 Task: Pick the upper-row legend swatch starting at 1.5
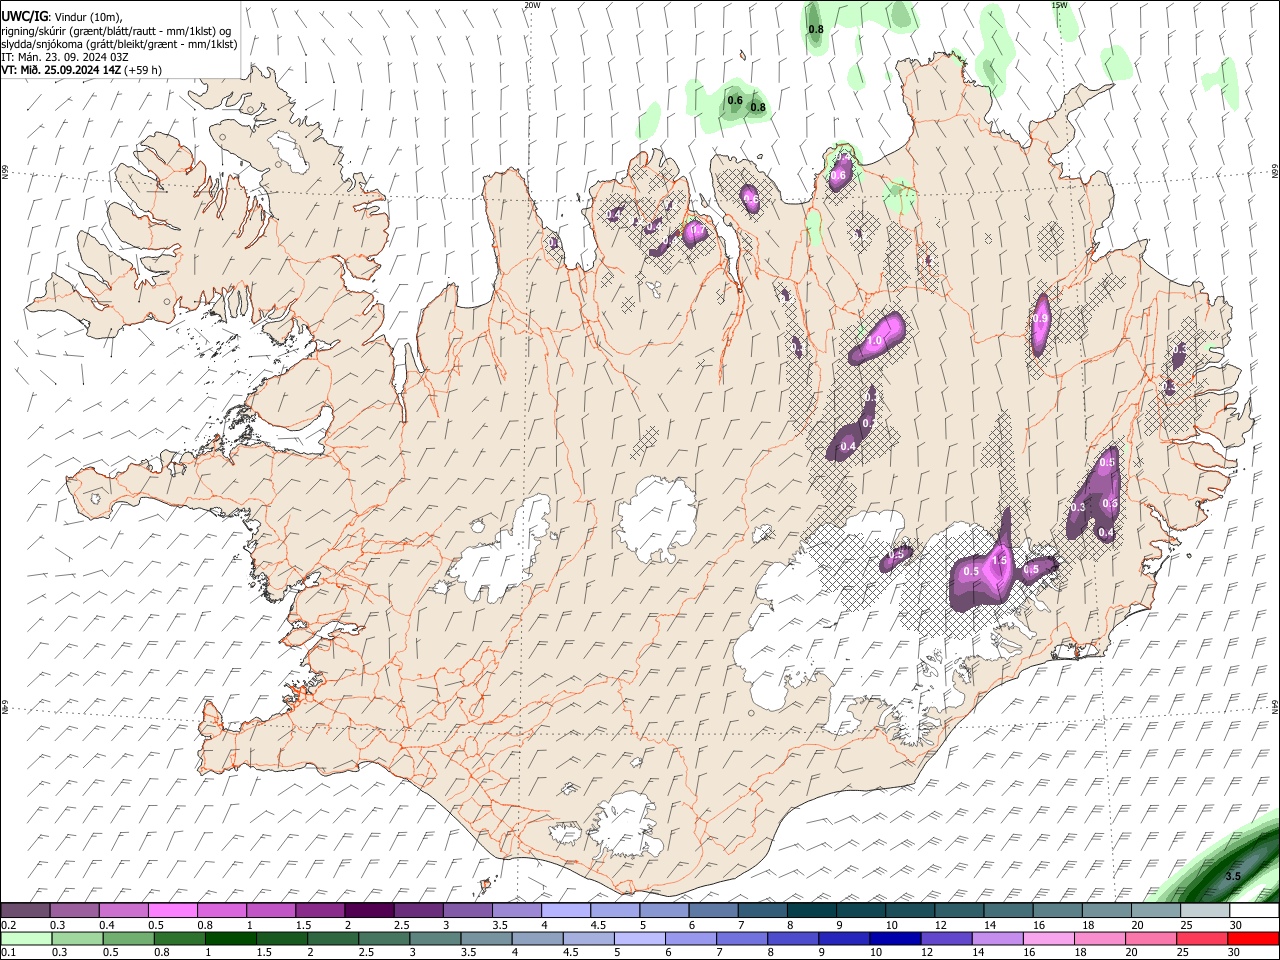pyautogui.click(x=319, y=910)
